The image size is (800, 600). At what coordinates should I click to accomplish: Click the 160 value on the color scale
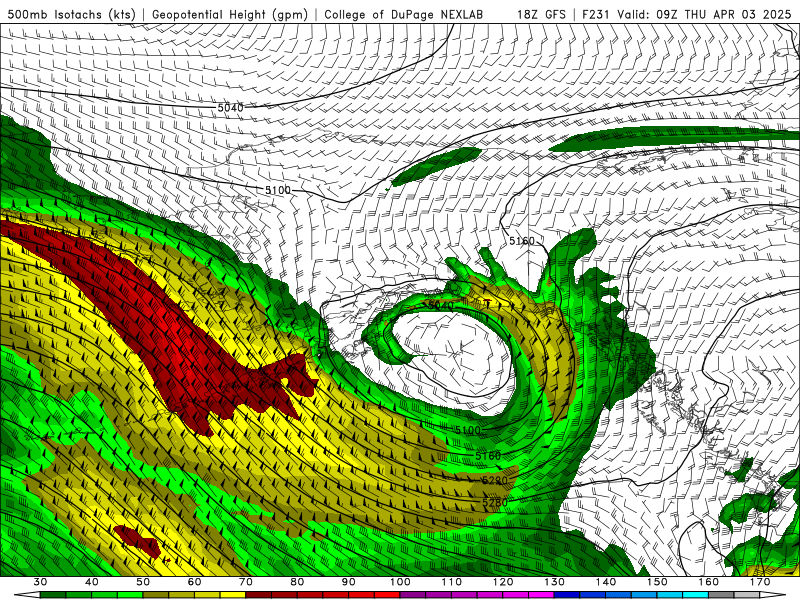(709, 582)
